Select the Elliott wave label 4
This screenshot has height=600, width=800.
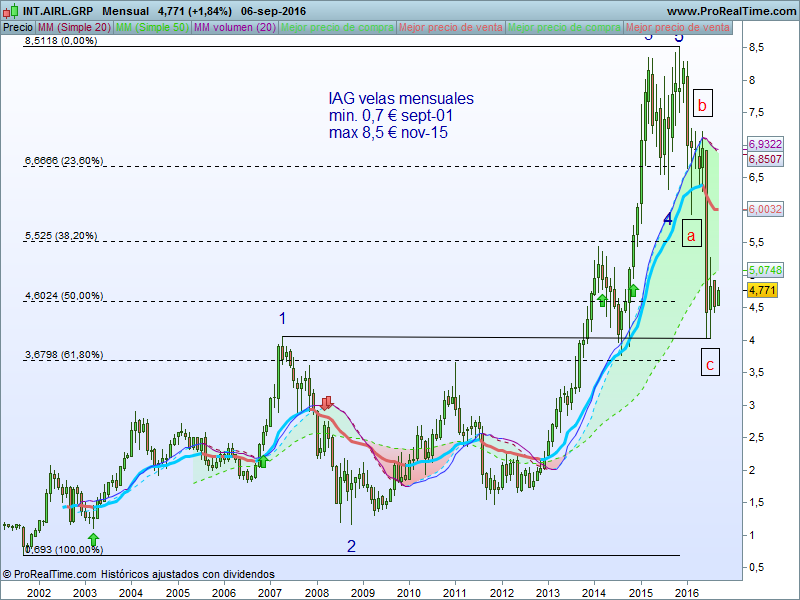668,219
